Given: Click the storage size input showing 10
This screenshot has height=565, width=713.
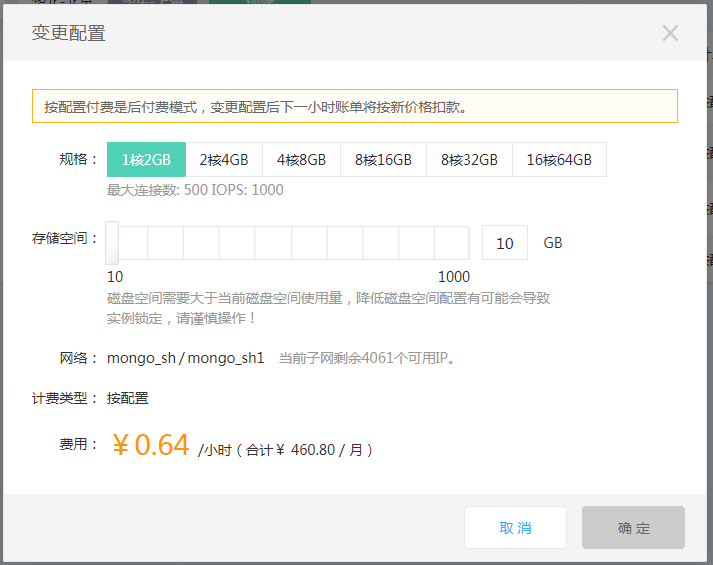Looking at the screenshot, I should pyautogui.click(x=505, y=243).
